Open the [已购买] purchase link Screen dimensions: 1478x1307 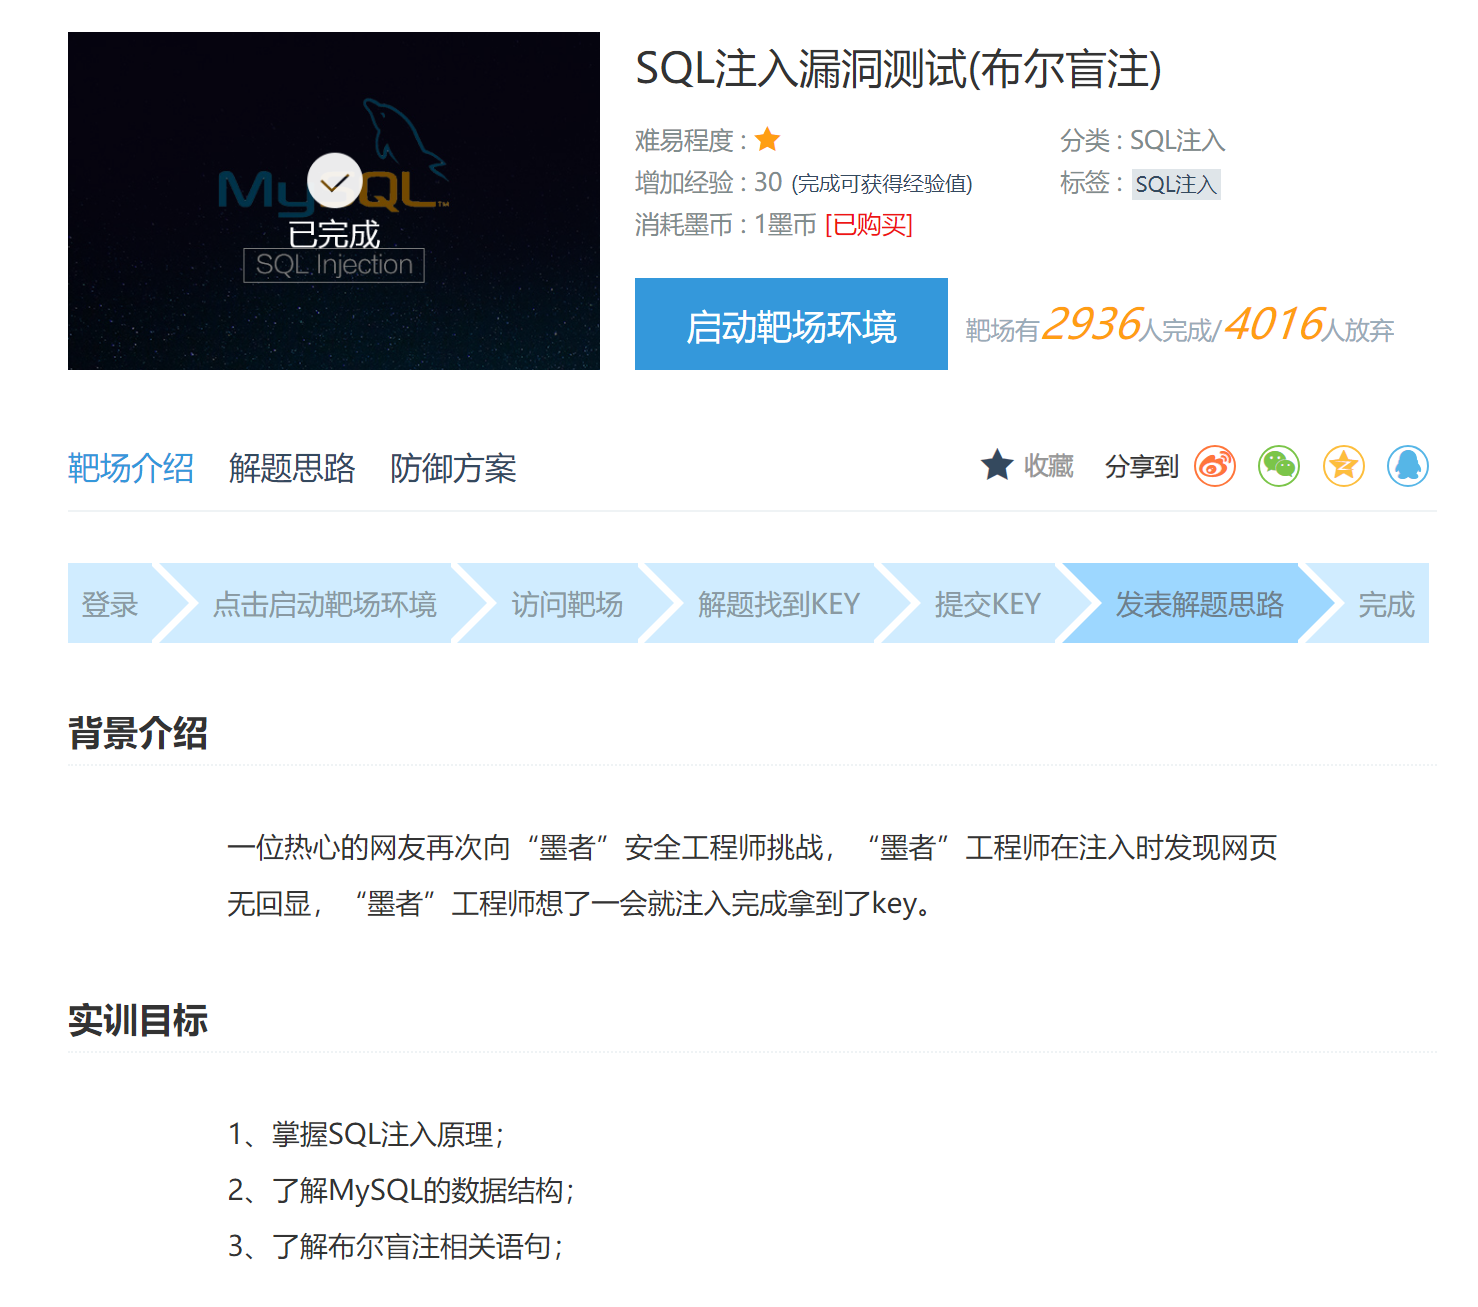[868, 226]
